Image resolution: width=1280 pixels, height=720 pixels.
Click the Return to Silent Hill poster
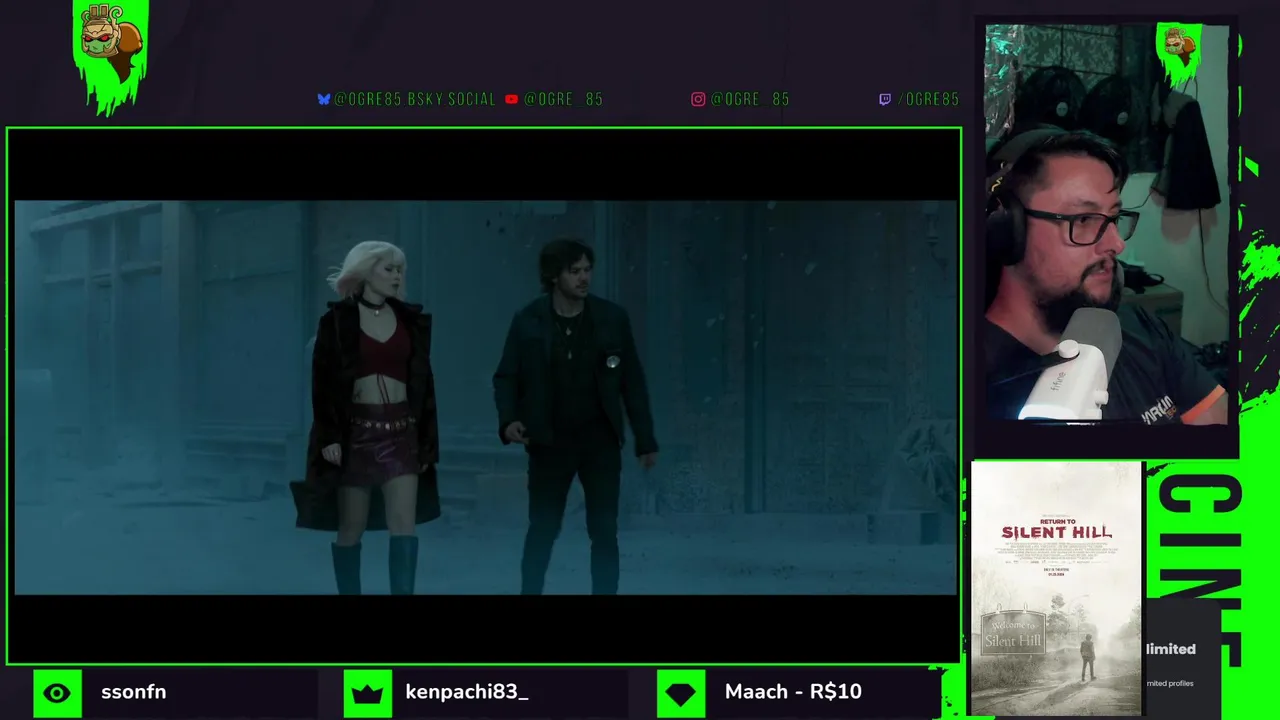pos(1057,588)
